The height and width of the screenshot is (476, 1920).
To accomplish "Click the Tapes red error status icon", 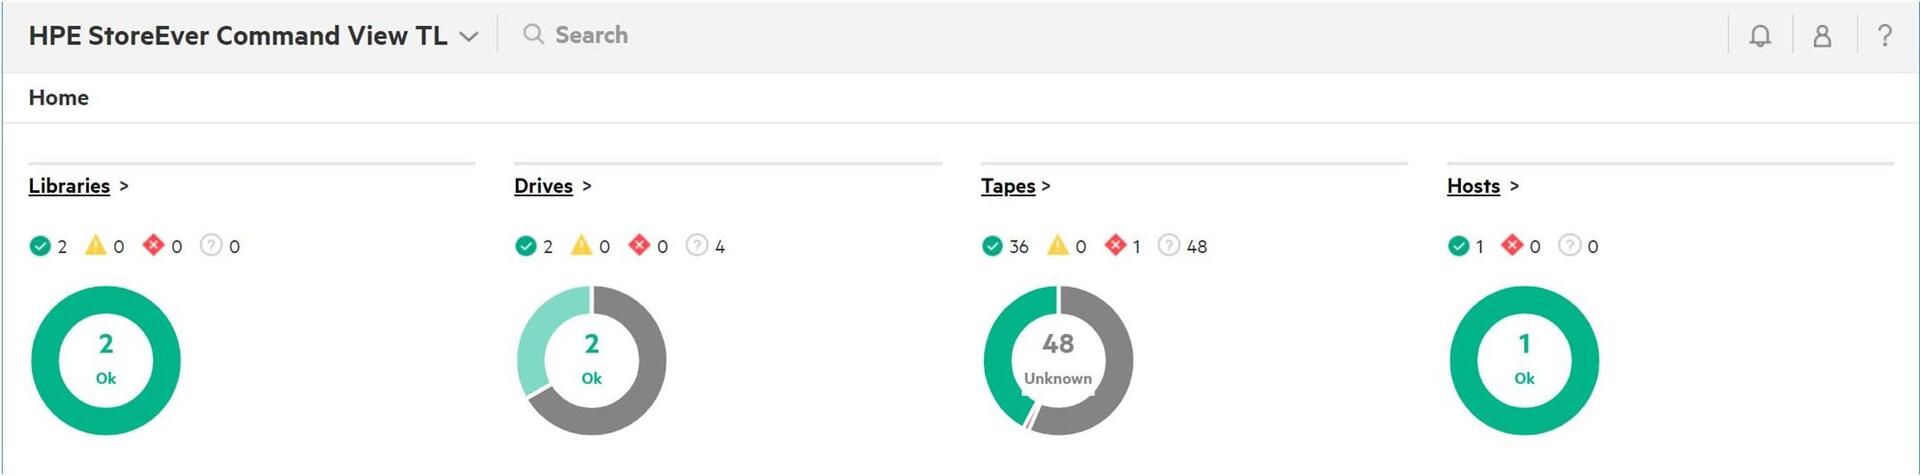I will point(1115,245).
